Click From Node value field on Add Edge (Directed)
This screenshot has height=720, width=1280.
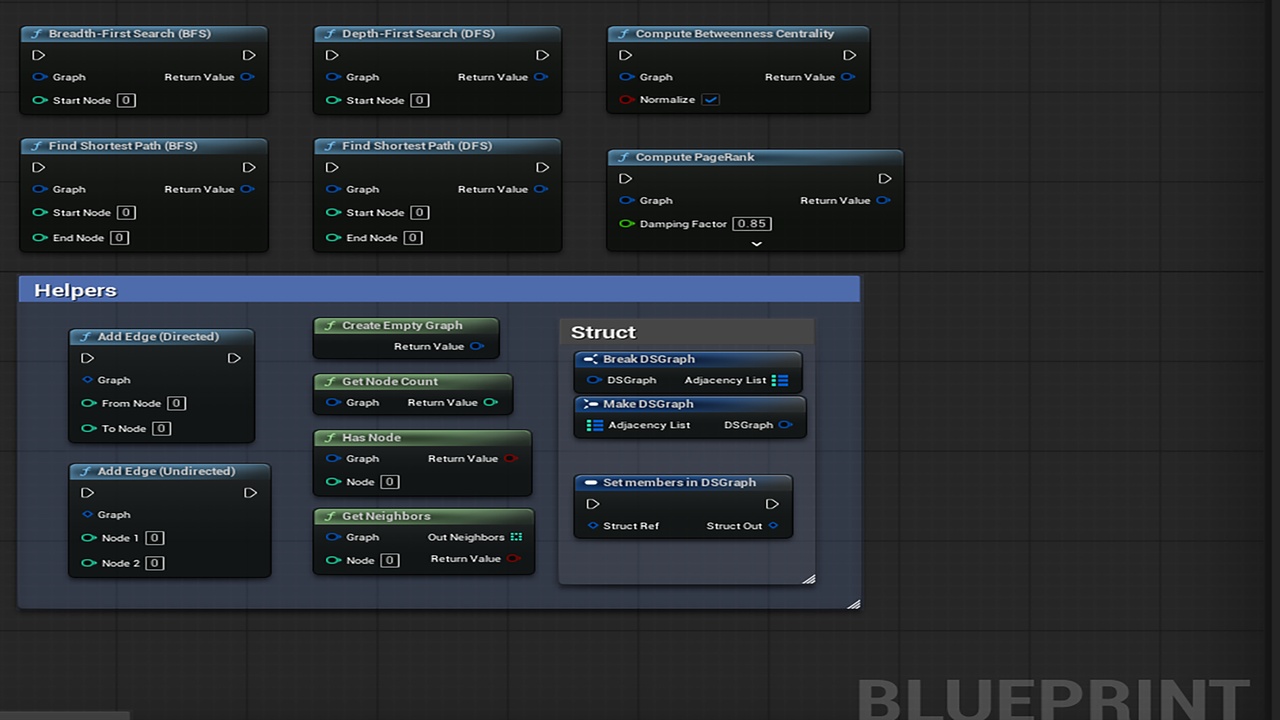(x=176, y=403)
